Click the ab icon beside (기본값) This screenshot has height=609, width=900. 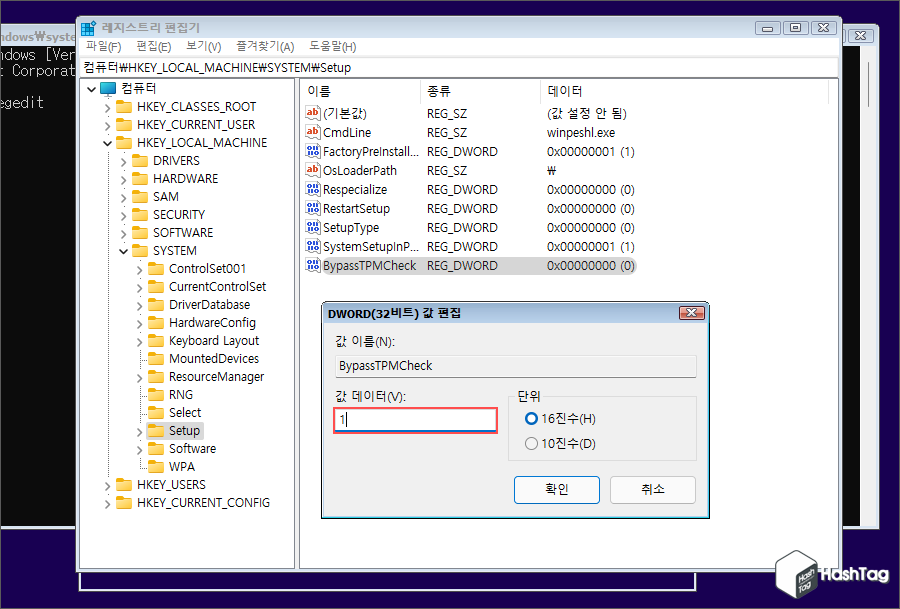coord(312,113)
